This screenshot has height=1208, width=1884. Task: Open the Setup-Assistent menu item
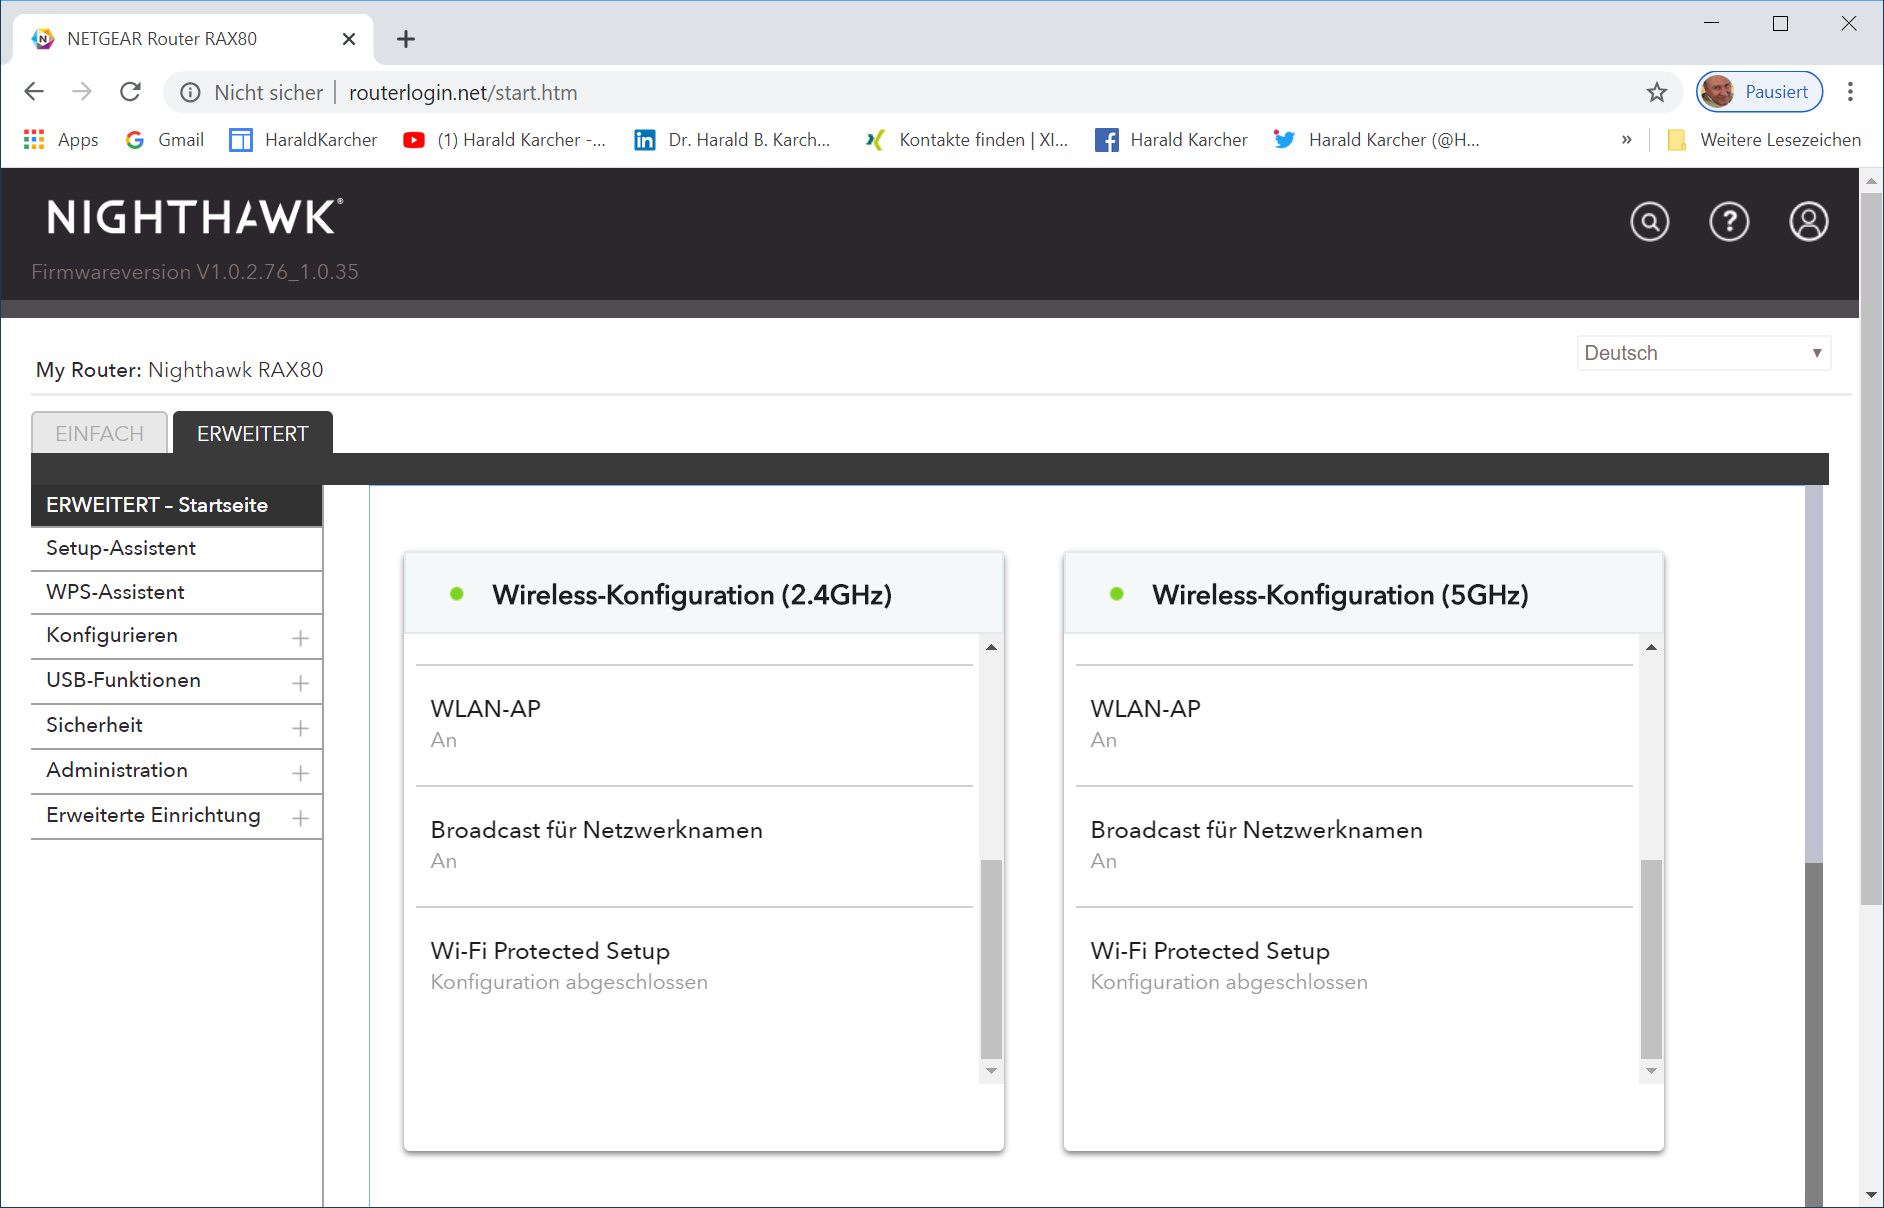point(121,548)
